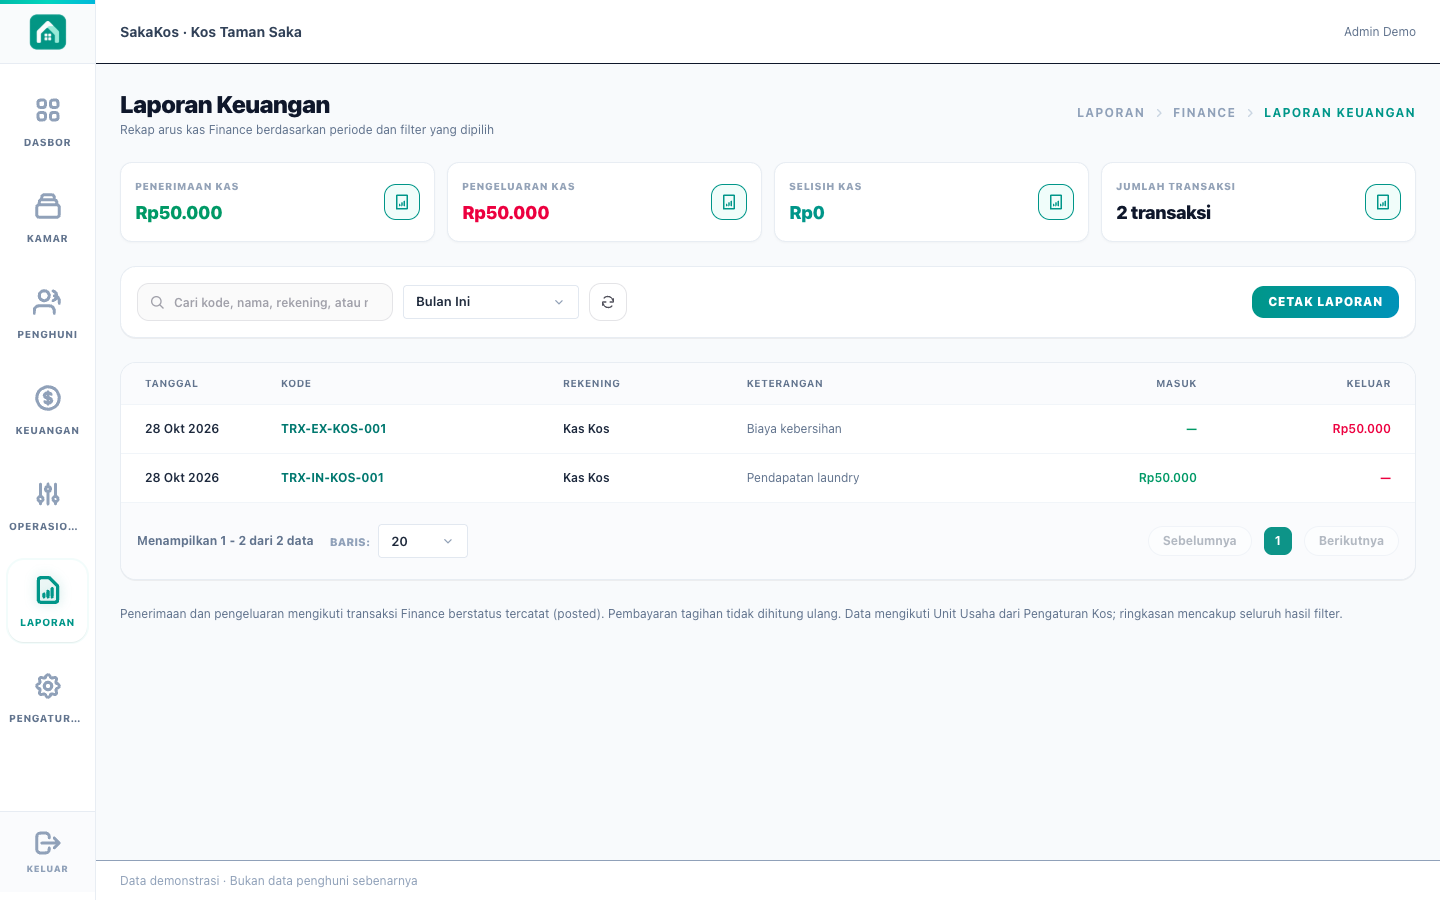Go to Kamar in the sidebar

point(47,218)
